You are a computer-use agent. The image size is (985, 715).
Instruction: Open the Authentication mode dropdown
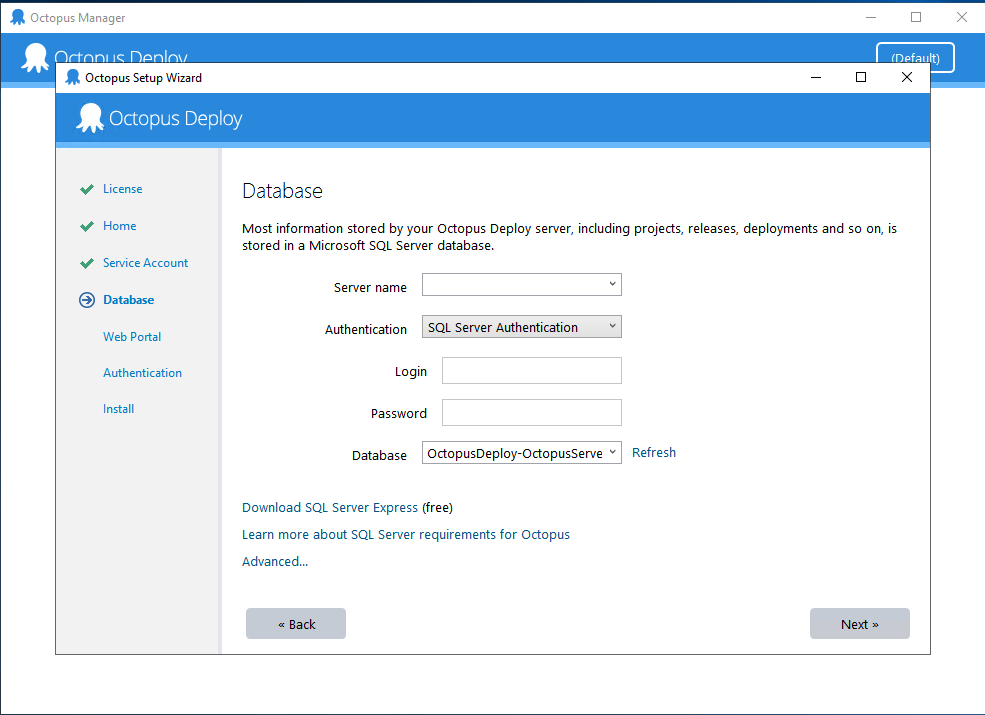tap(521, 327)
